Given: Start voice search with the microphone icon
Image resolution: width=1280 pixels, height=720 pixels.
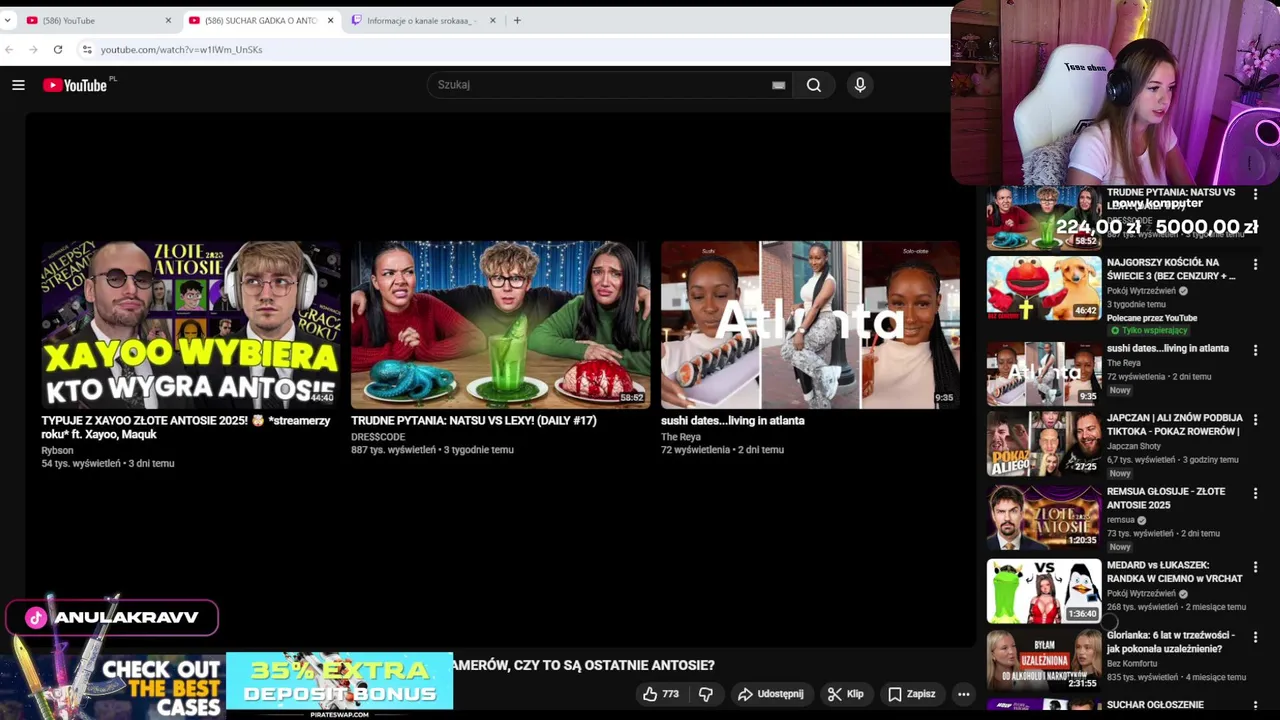Looking at the screenshot, I should coord(860,85).
